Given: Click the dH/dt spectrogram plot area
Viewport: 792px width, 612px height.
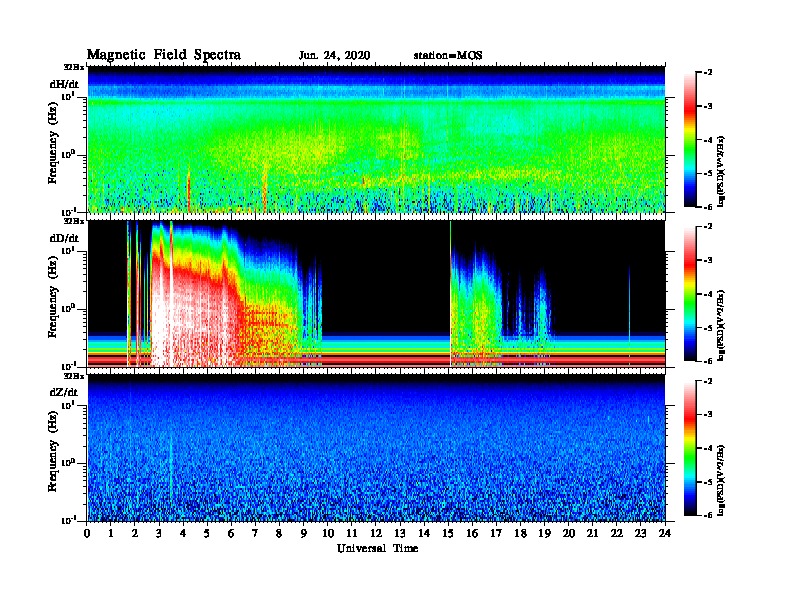Looking at the screenshot, I should pyautogui.click(x=376, y=139).
